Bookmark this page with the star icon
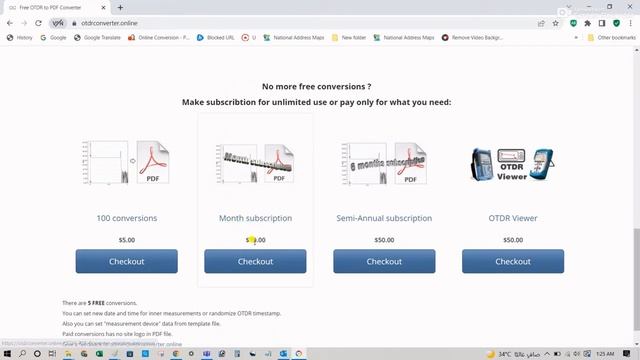640x360 pixels. coord(556,23)
